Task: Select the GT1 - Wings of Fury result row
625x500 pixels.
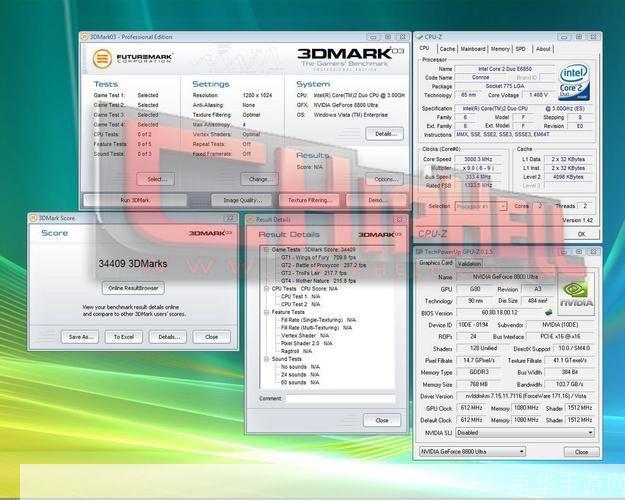Action: 318,258
